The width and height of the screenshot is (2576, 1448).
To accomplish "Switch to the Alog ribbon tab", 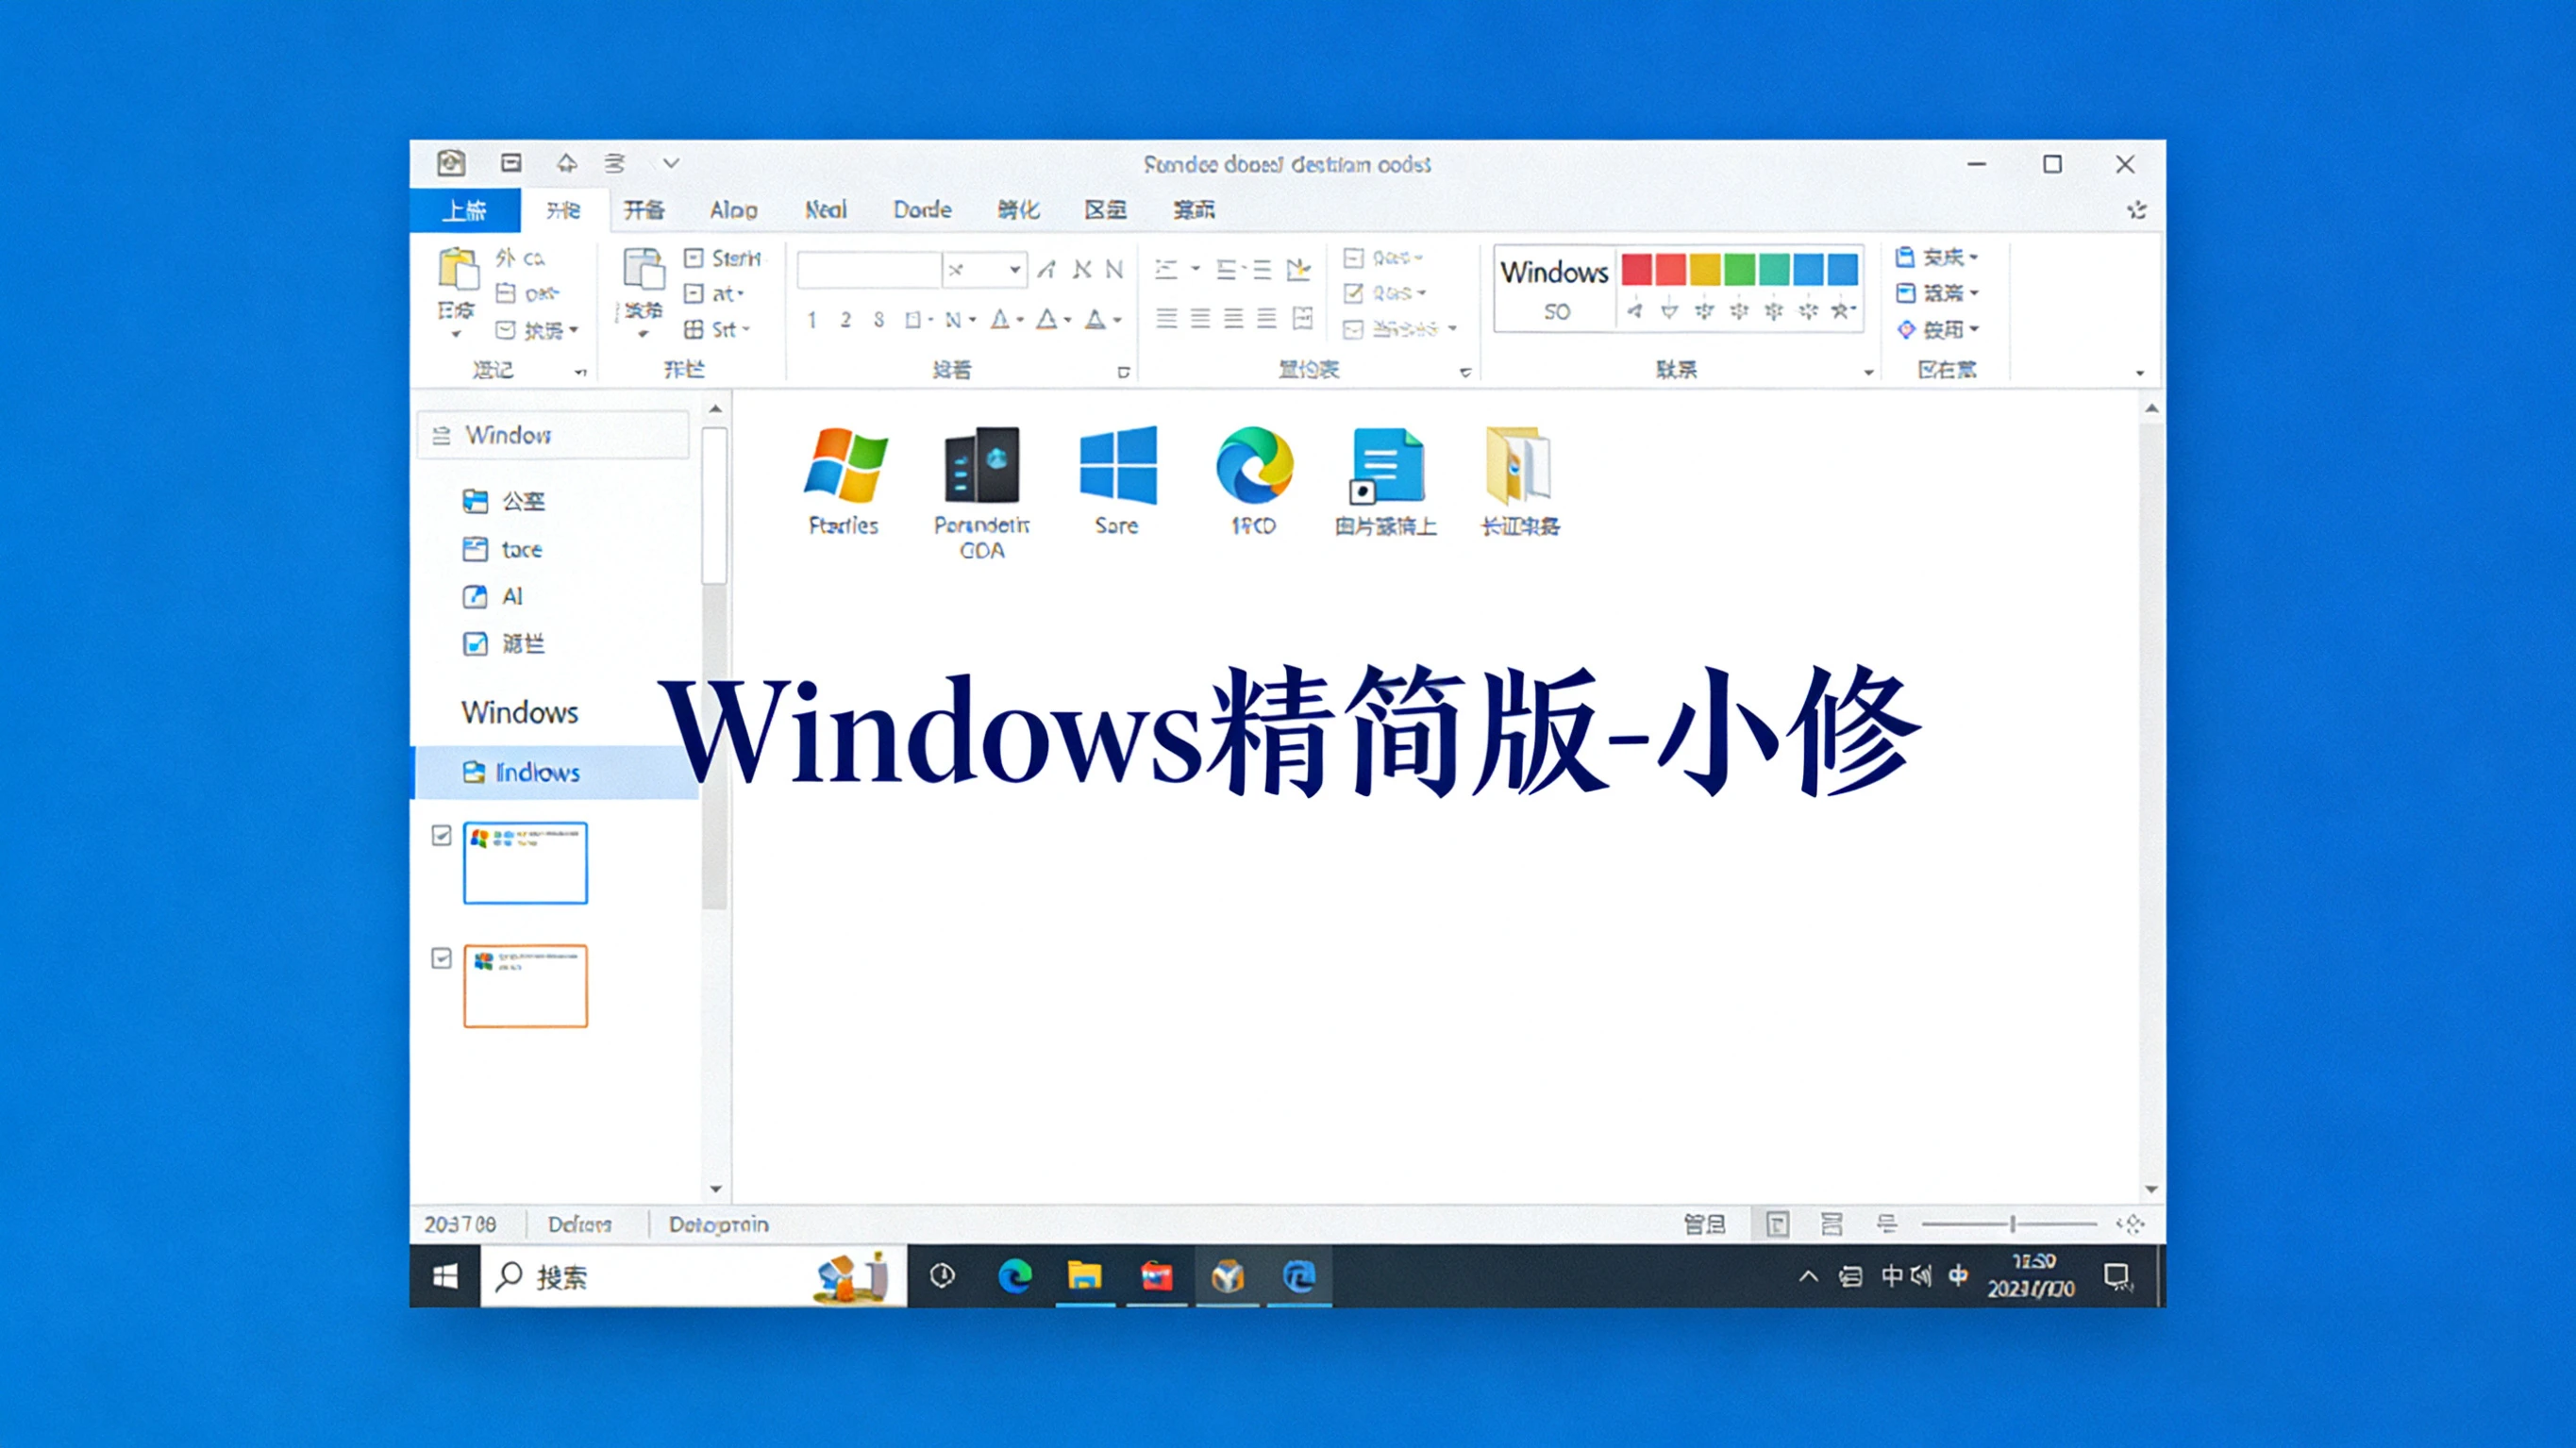I will coord(733,210).
